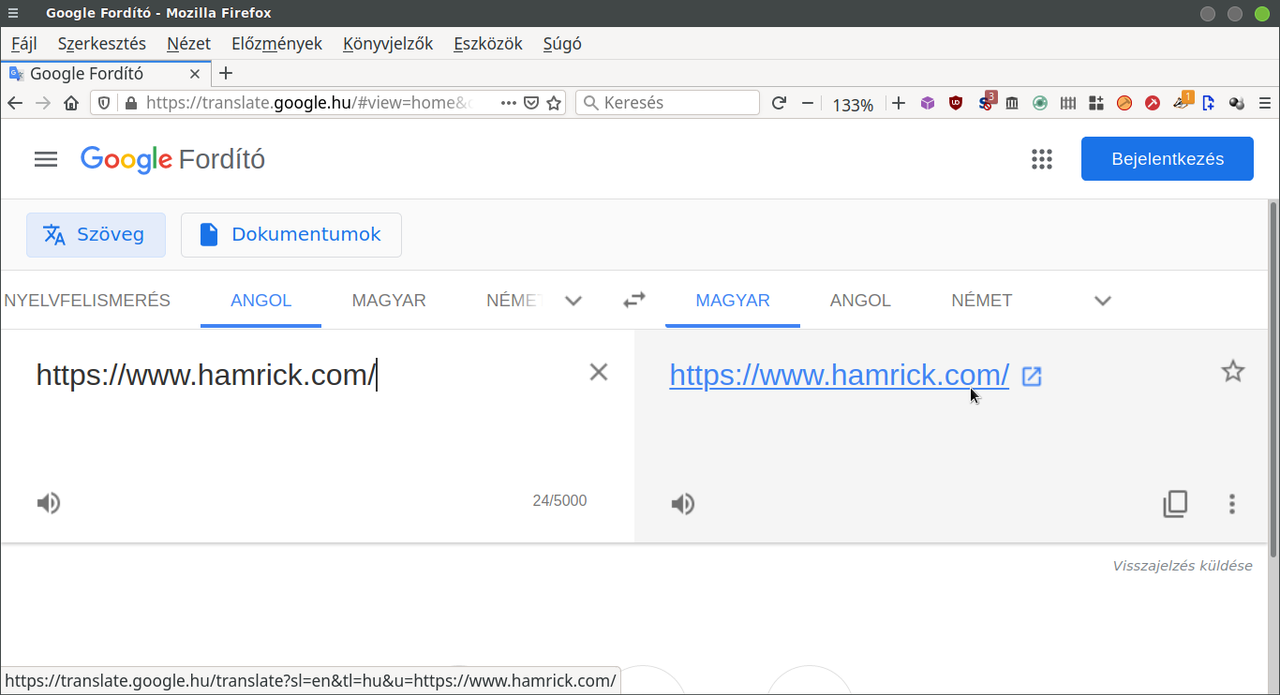The width and height of the screenshot is (1280, 695).
Task: Expand more source languages chevron
Action: pyautogui.click(x=573, y=300)
